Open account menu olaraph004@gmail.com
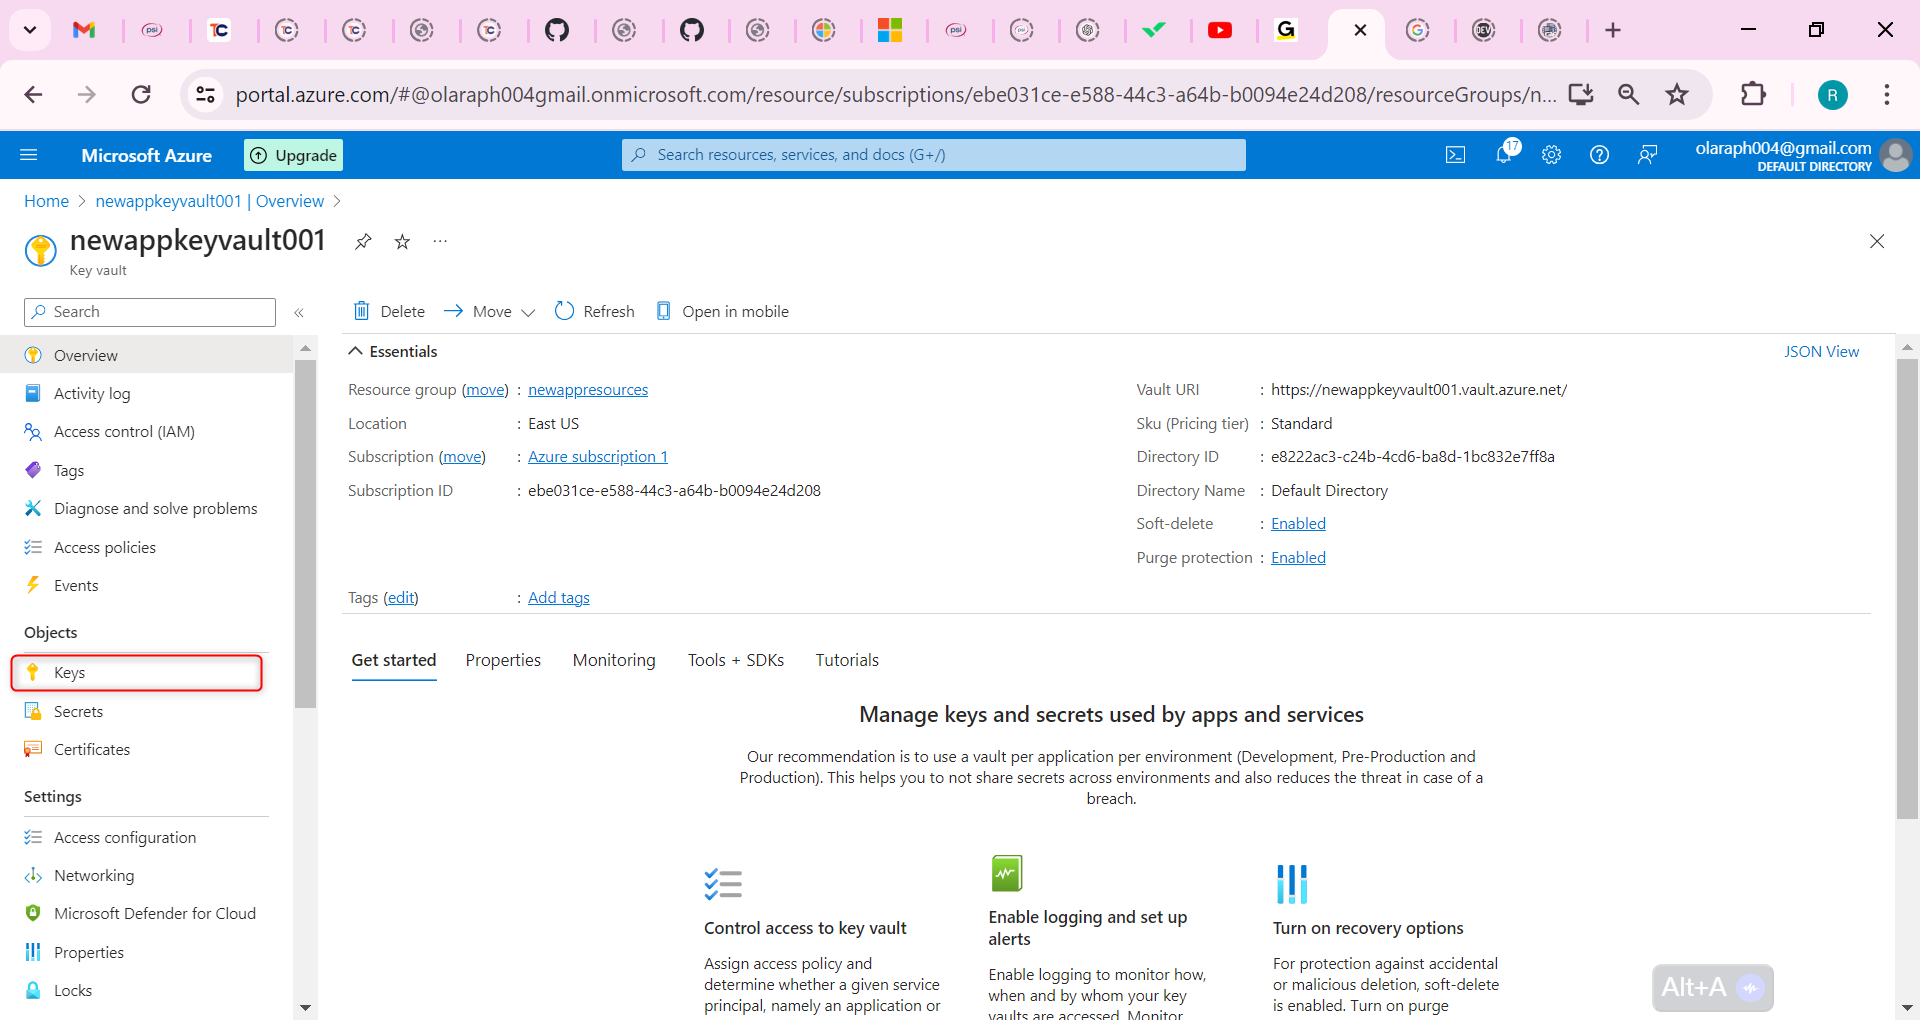Screen dimensions: 1920x1020 pos(1803,155)
